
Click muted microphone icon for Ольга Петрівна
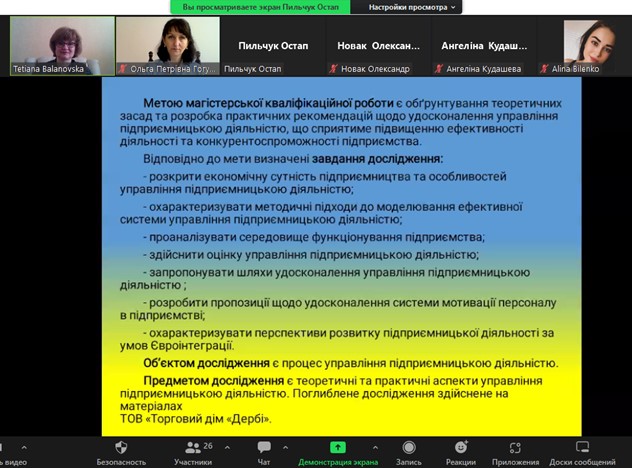click(x=122, y=69)
